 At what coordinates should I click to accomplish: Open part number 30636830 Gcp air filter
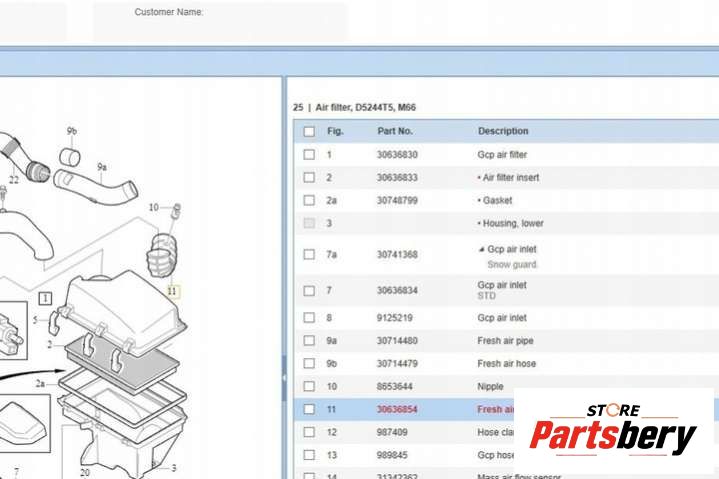point(397,155)
